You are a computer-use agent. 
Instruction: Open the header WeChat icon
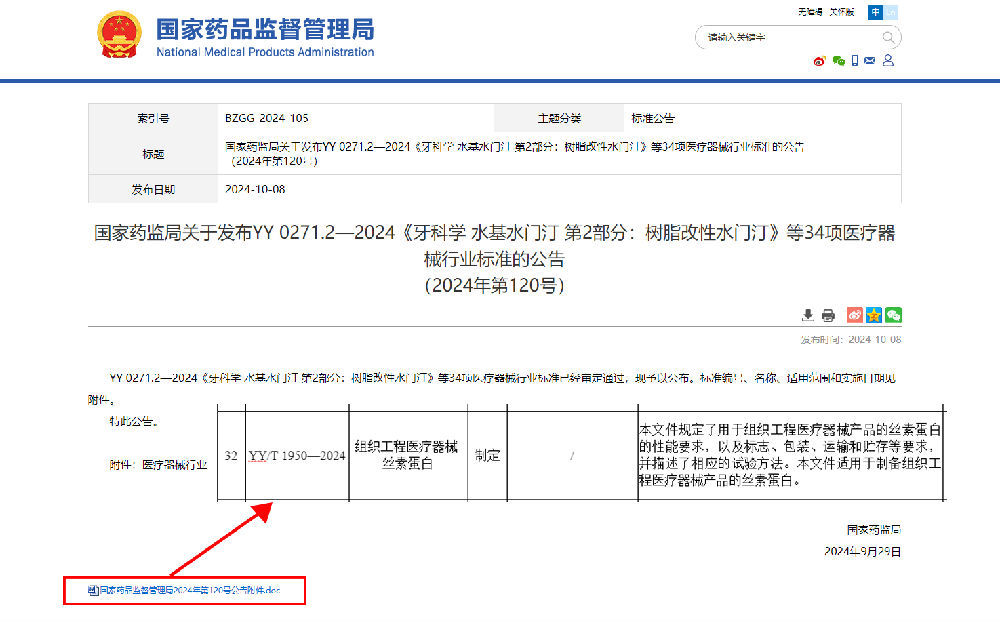(838, 61)
